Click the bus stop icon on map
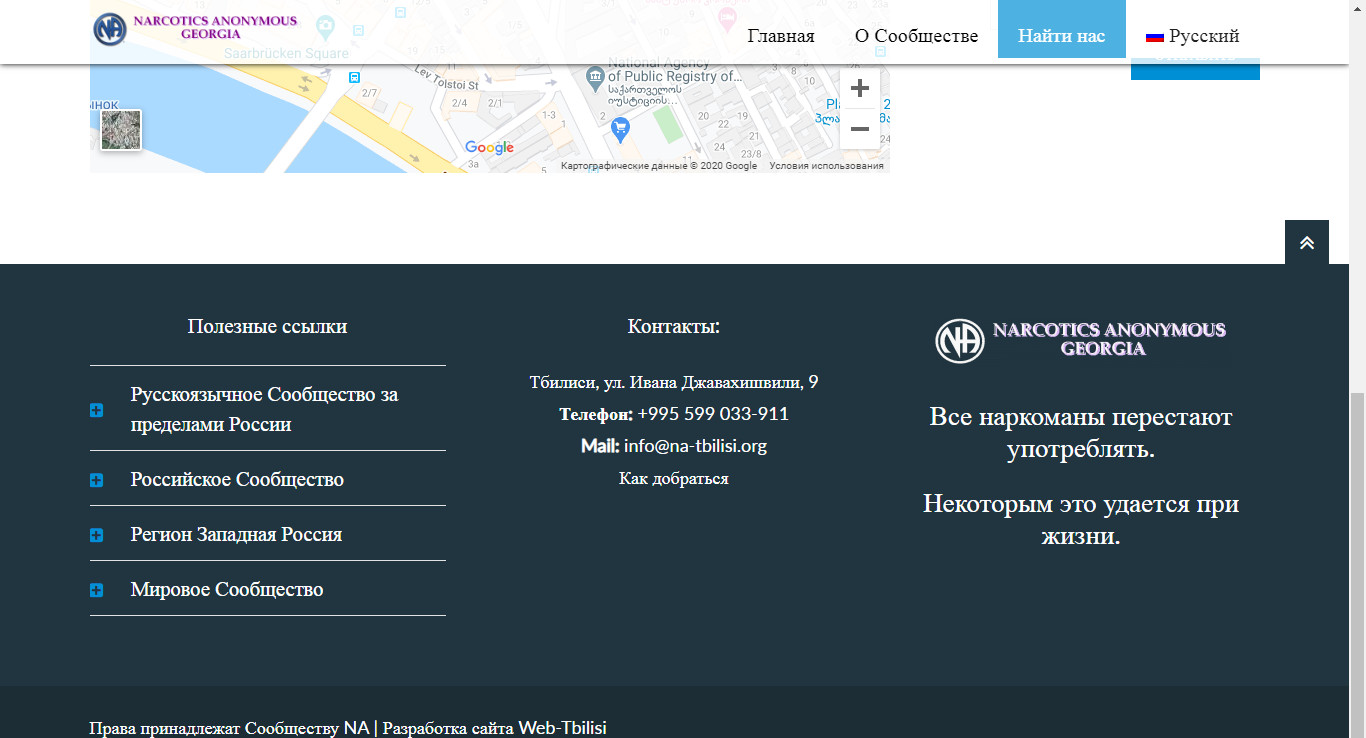Image resolution: width=1366 pixels, height=738 pixels. click(354, 77)
